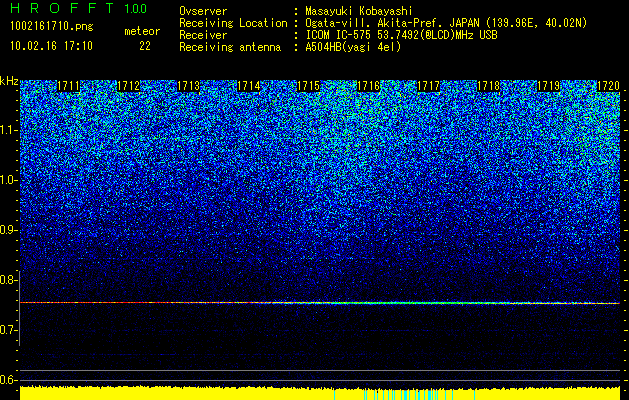Click the Receiver label

coord(203,35)
